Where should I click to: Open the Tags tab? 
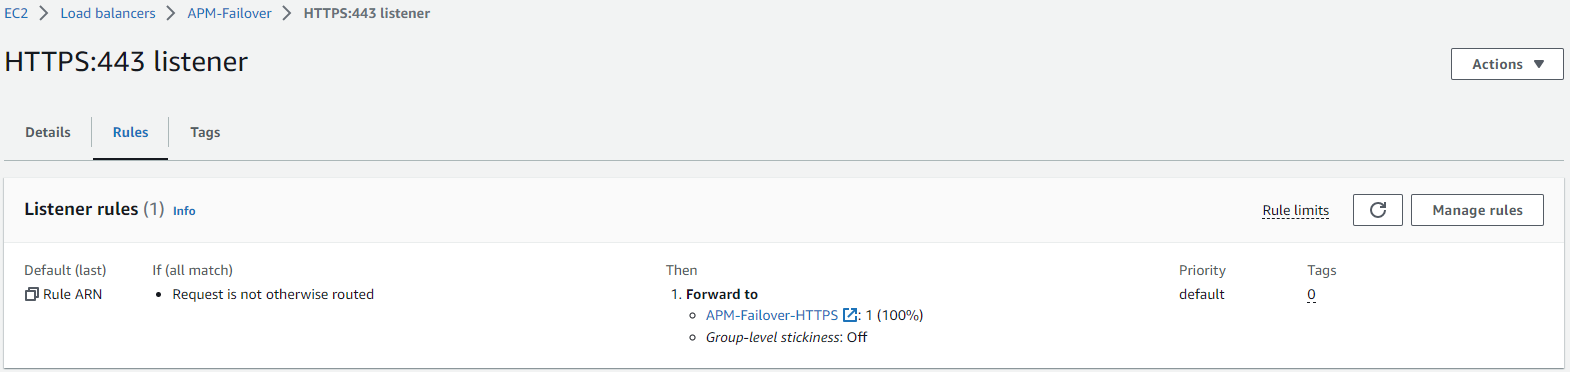[x=205, y=132]
